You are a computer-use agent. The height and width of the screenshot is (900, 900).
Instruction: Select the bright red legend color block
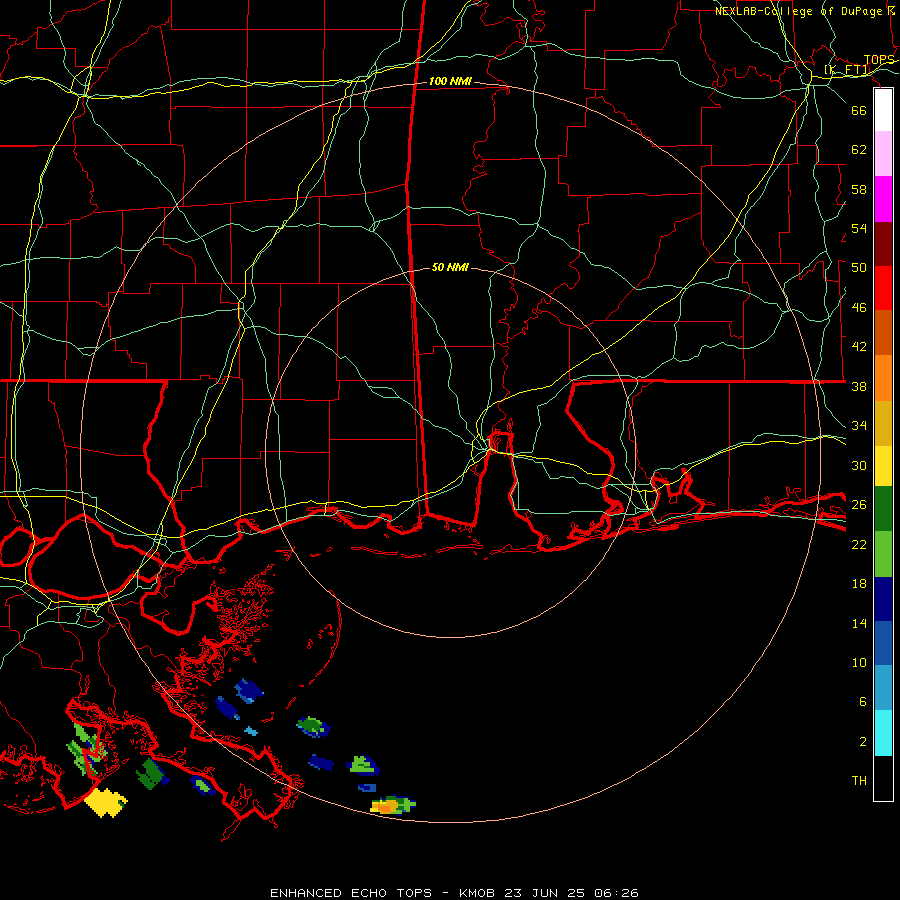883,288
